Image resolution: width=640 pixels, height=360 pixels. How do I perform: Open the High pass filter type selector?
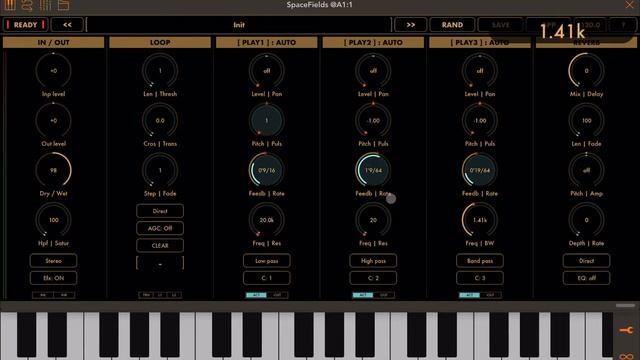373,261
